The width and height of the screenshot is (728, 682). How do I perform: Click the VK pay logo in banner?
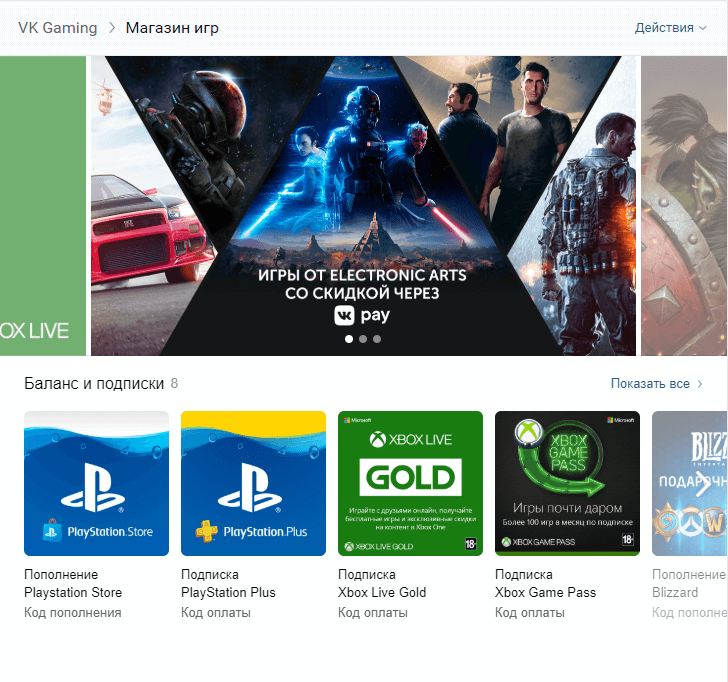click(362, 316)
